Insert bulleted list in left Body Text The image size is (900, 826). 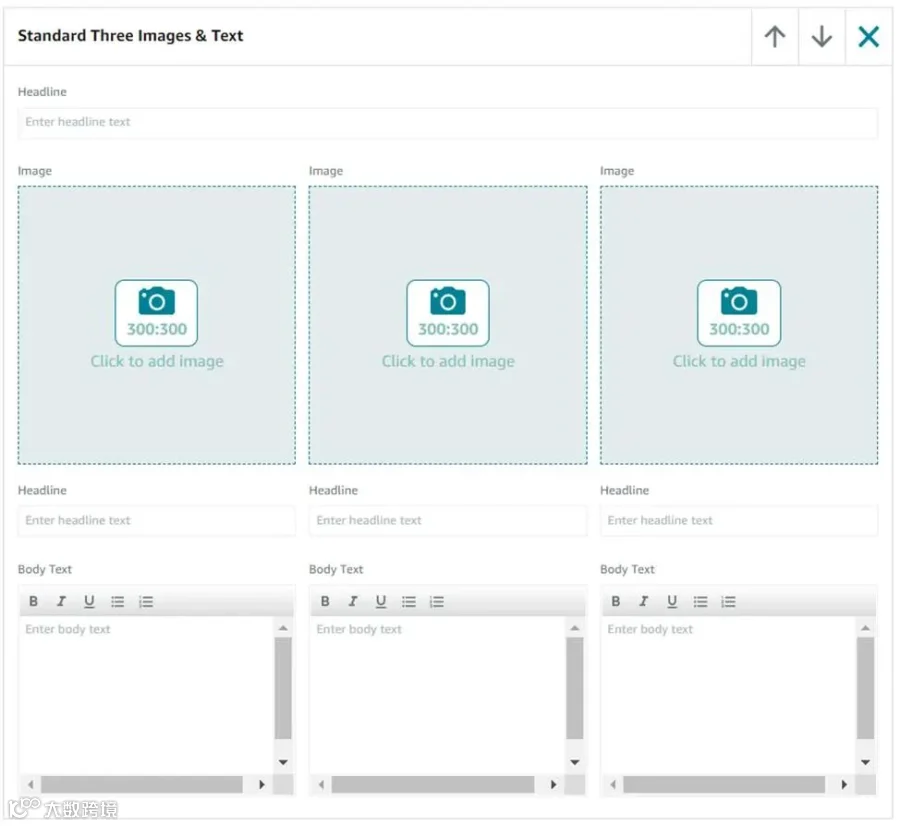118,602
